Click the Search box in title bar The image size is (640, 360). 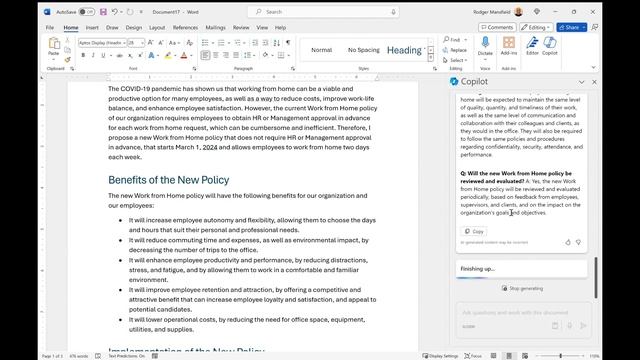coord(323,12)
